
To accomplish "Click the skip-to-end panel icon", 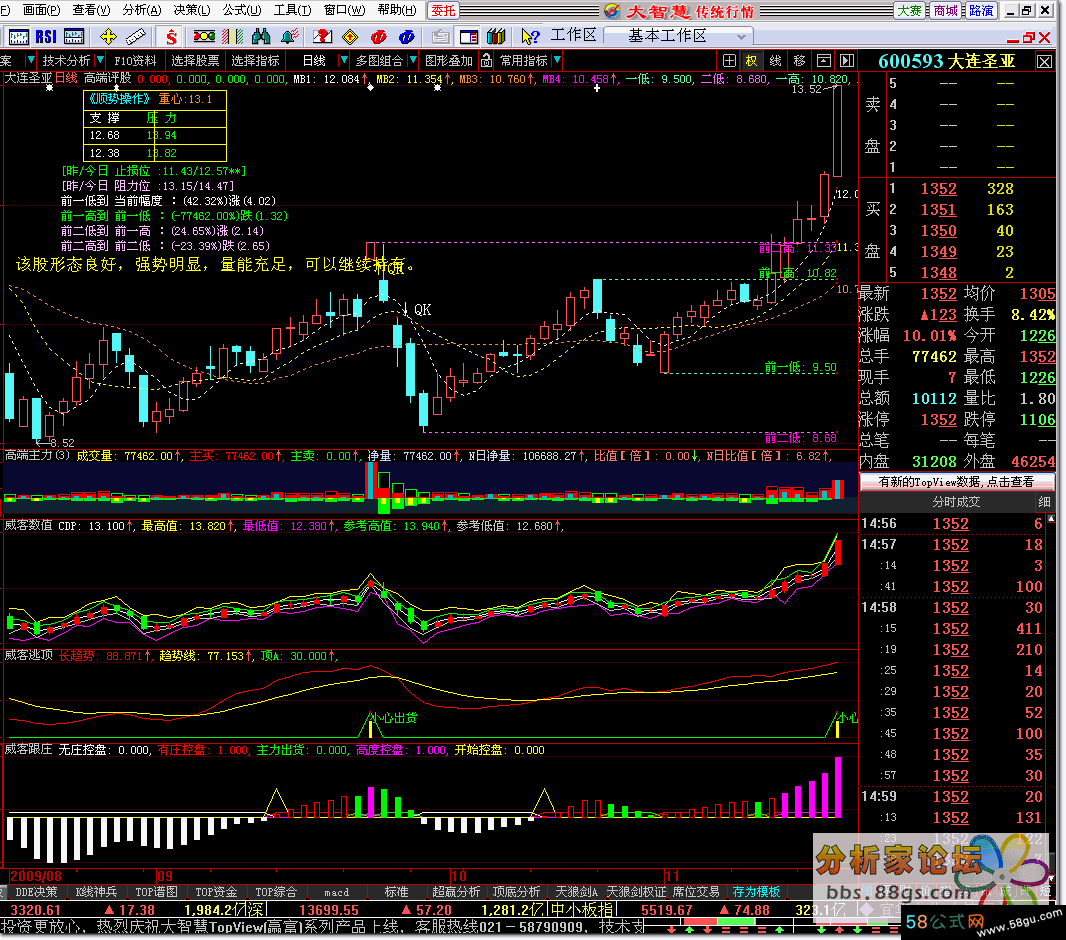I will tap(847, 61).
